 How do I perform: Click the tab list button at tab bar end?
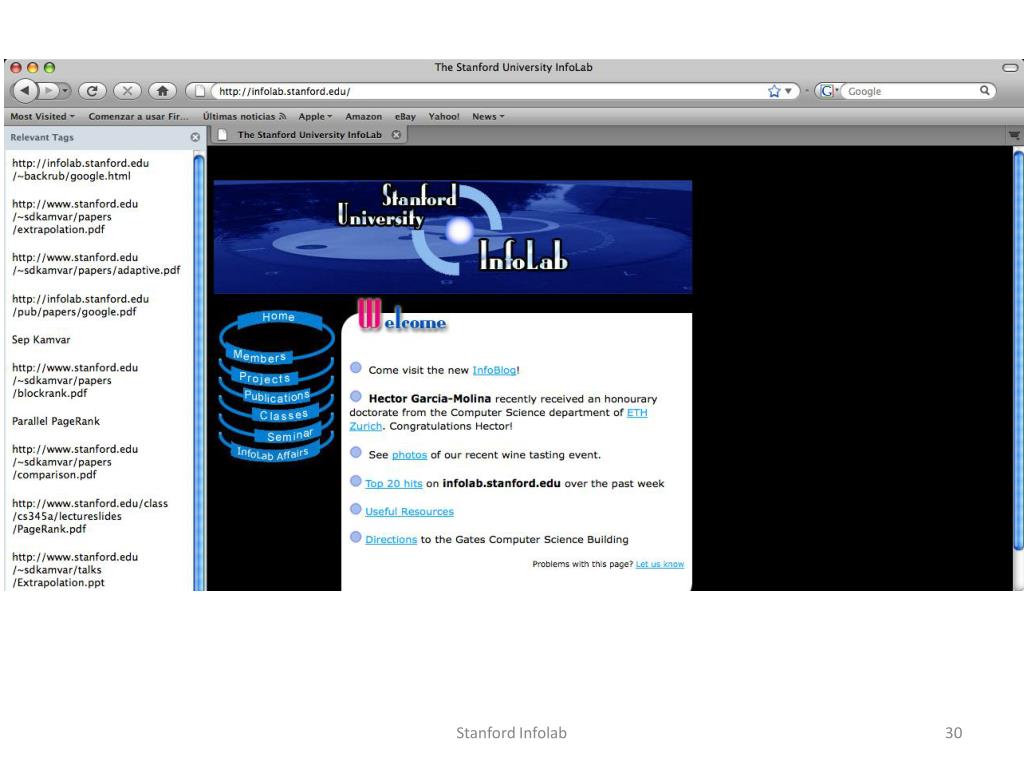(x=1014, y=135)
